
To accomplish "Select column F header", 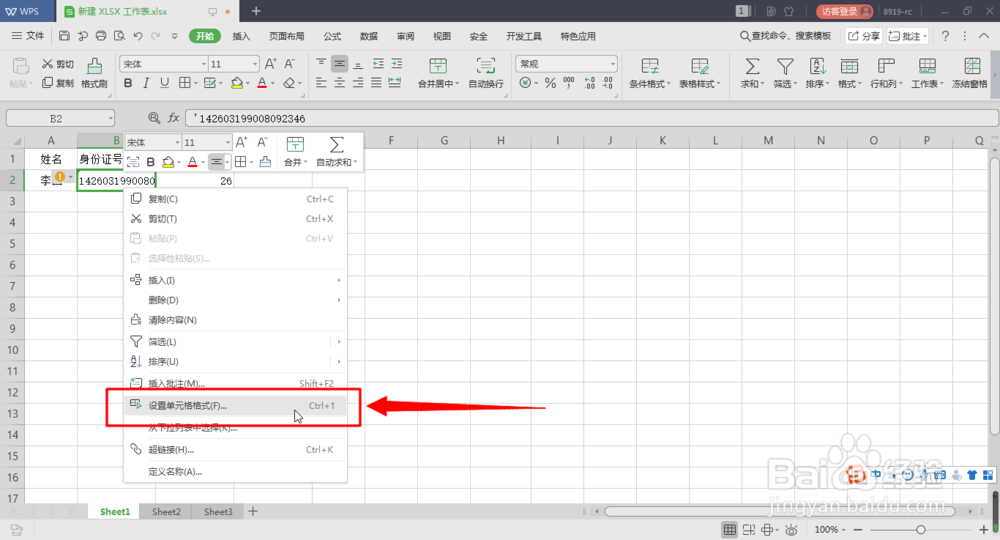I will (391, 140).
